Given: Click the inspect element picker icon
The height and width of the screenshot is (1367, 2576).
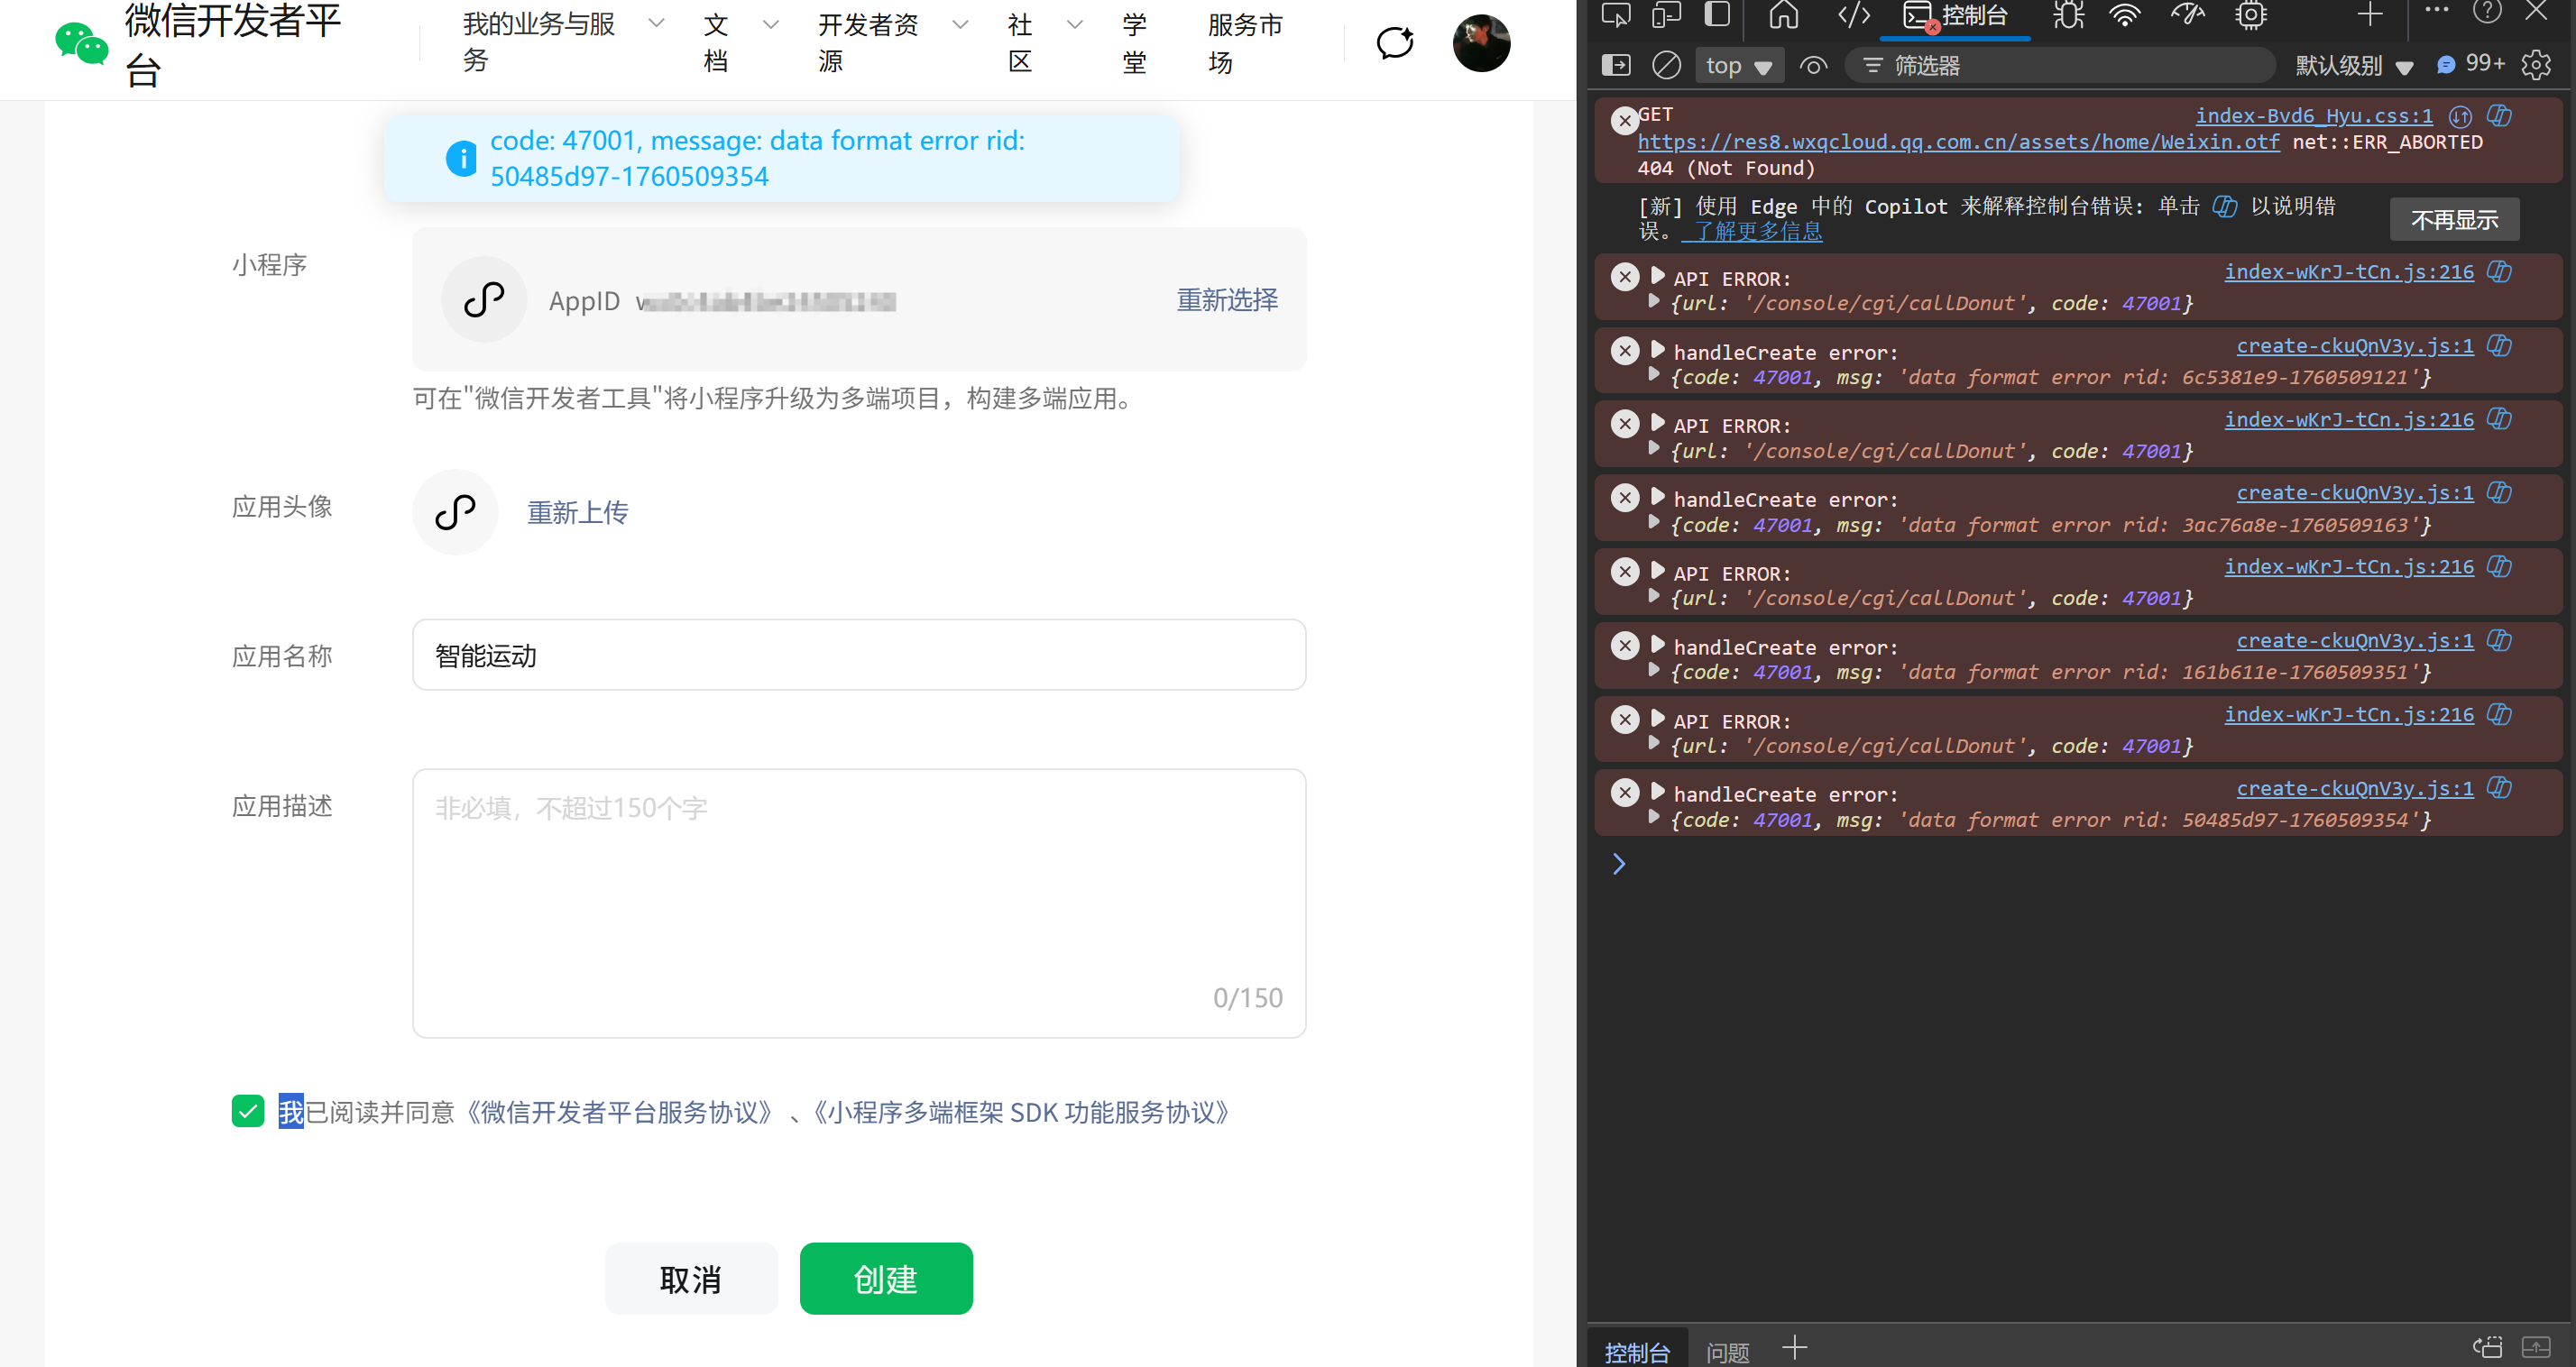Looking at the screenshot, I should tap(1615, 14).
